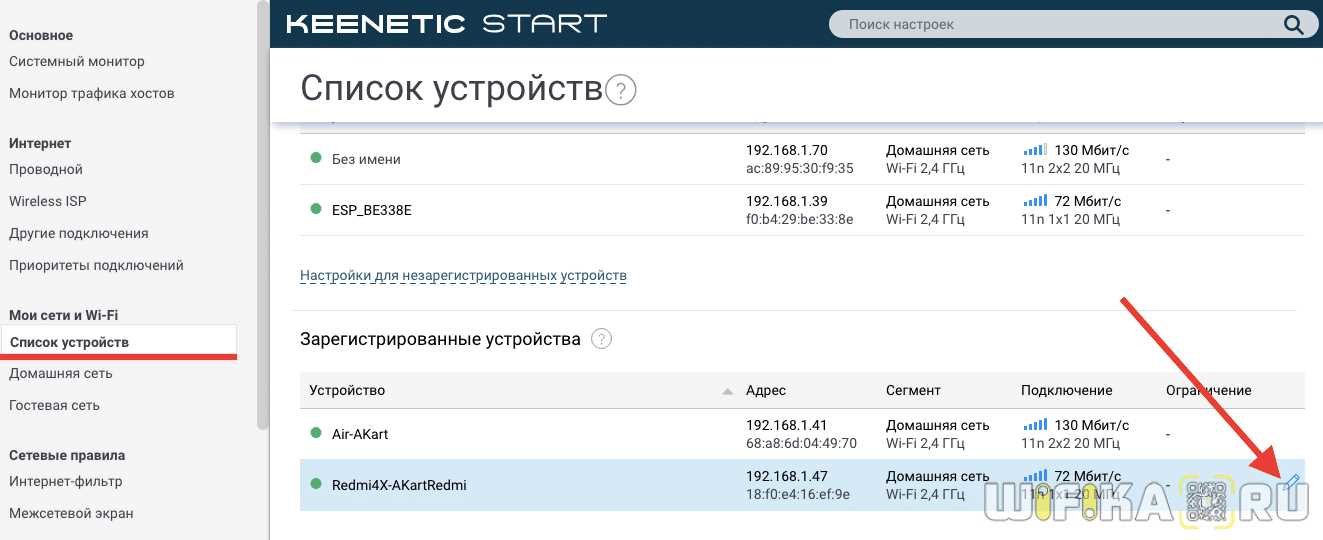
Task: Edit the Redmi4X-AKartRedmi device with pencil icon
Action: (x=1291, y=483)
